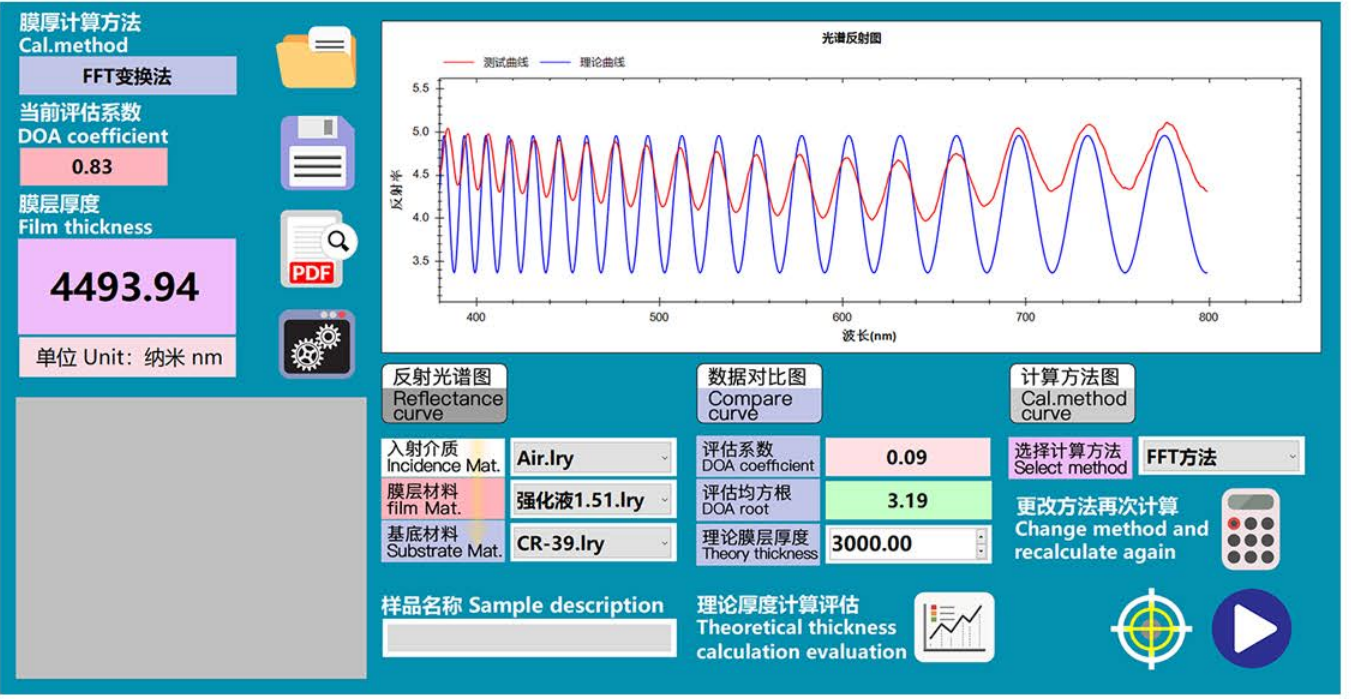Click the x-axis label 波长(nm)

[868, 336]
